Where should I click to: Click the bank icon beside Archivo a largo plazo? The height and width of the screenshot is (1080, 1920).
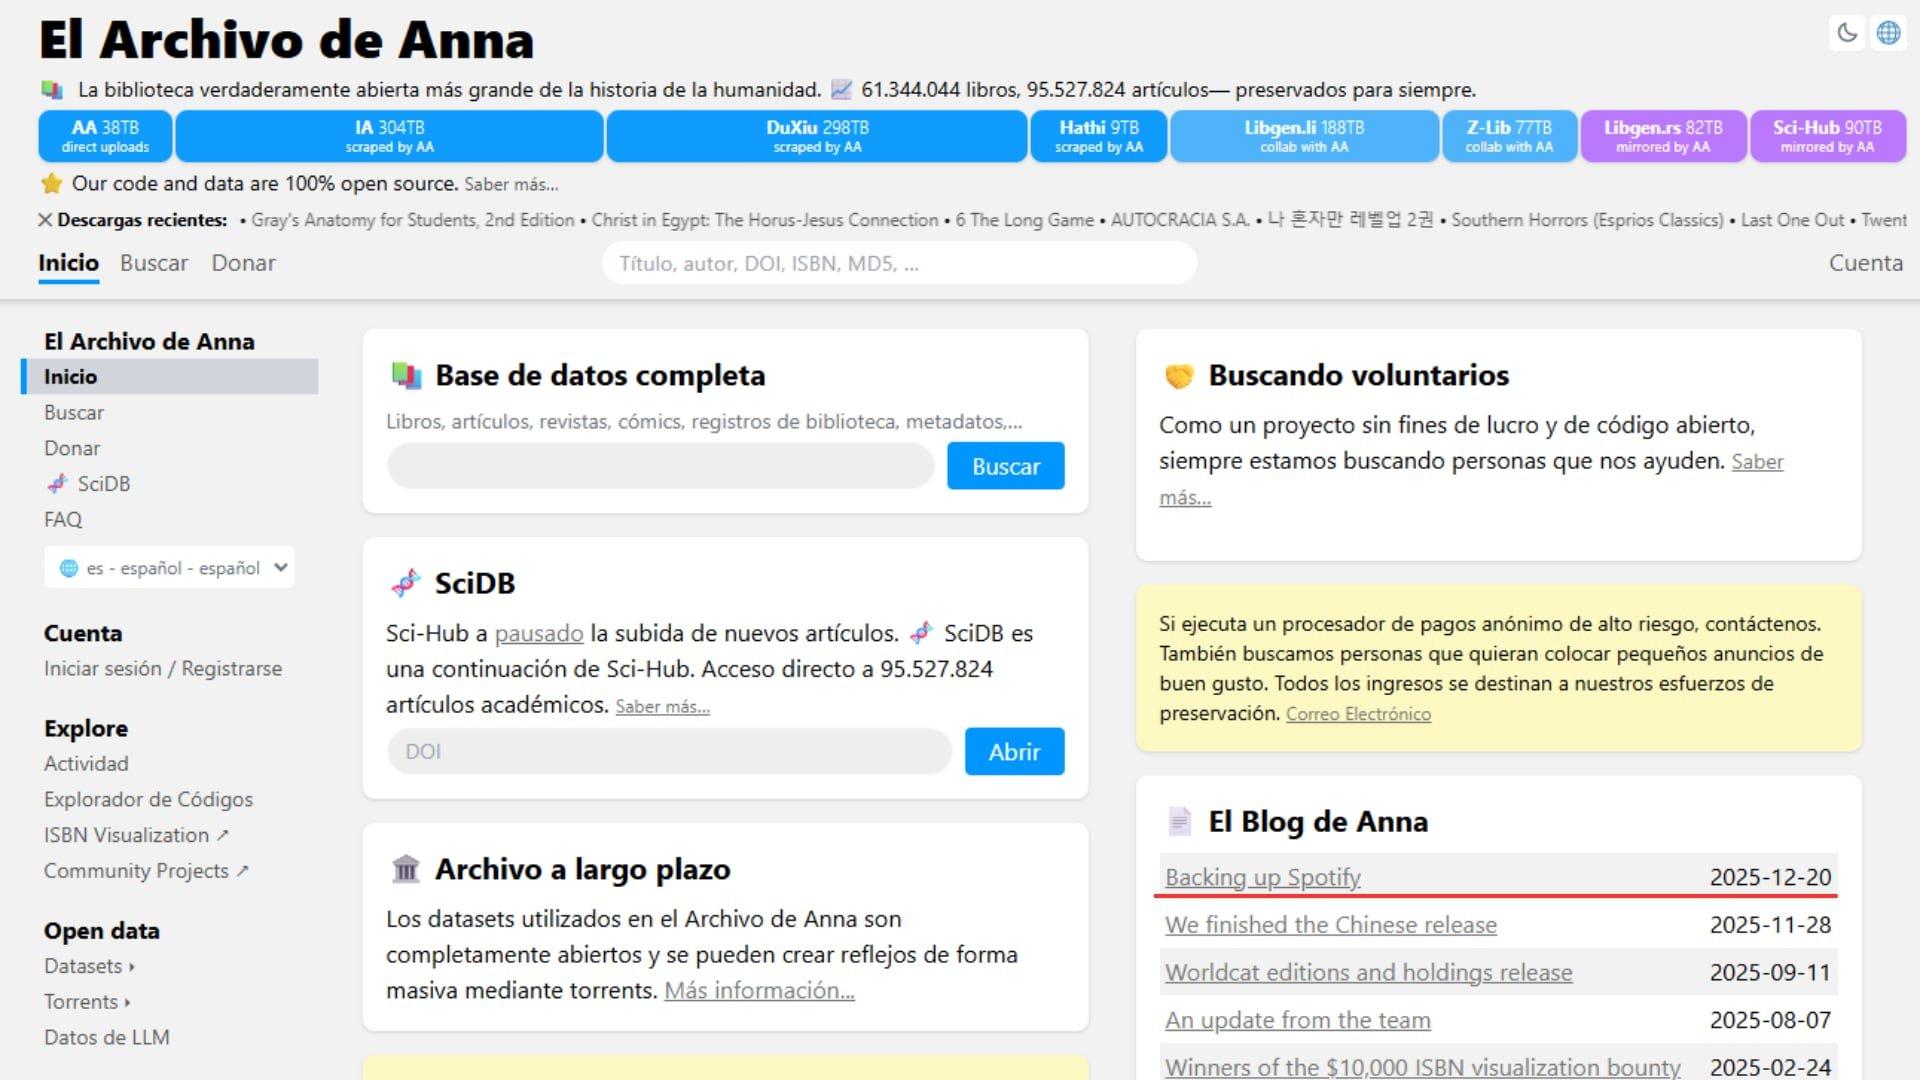point(405,869)
